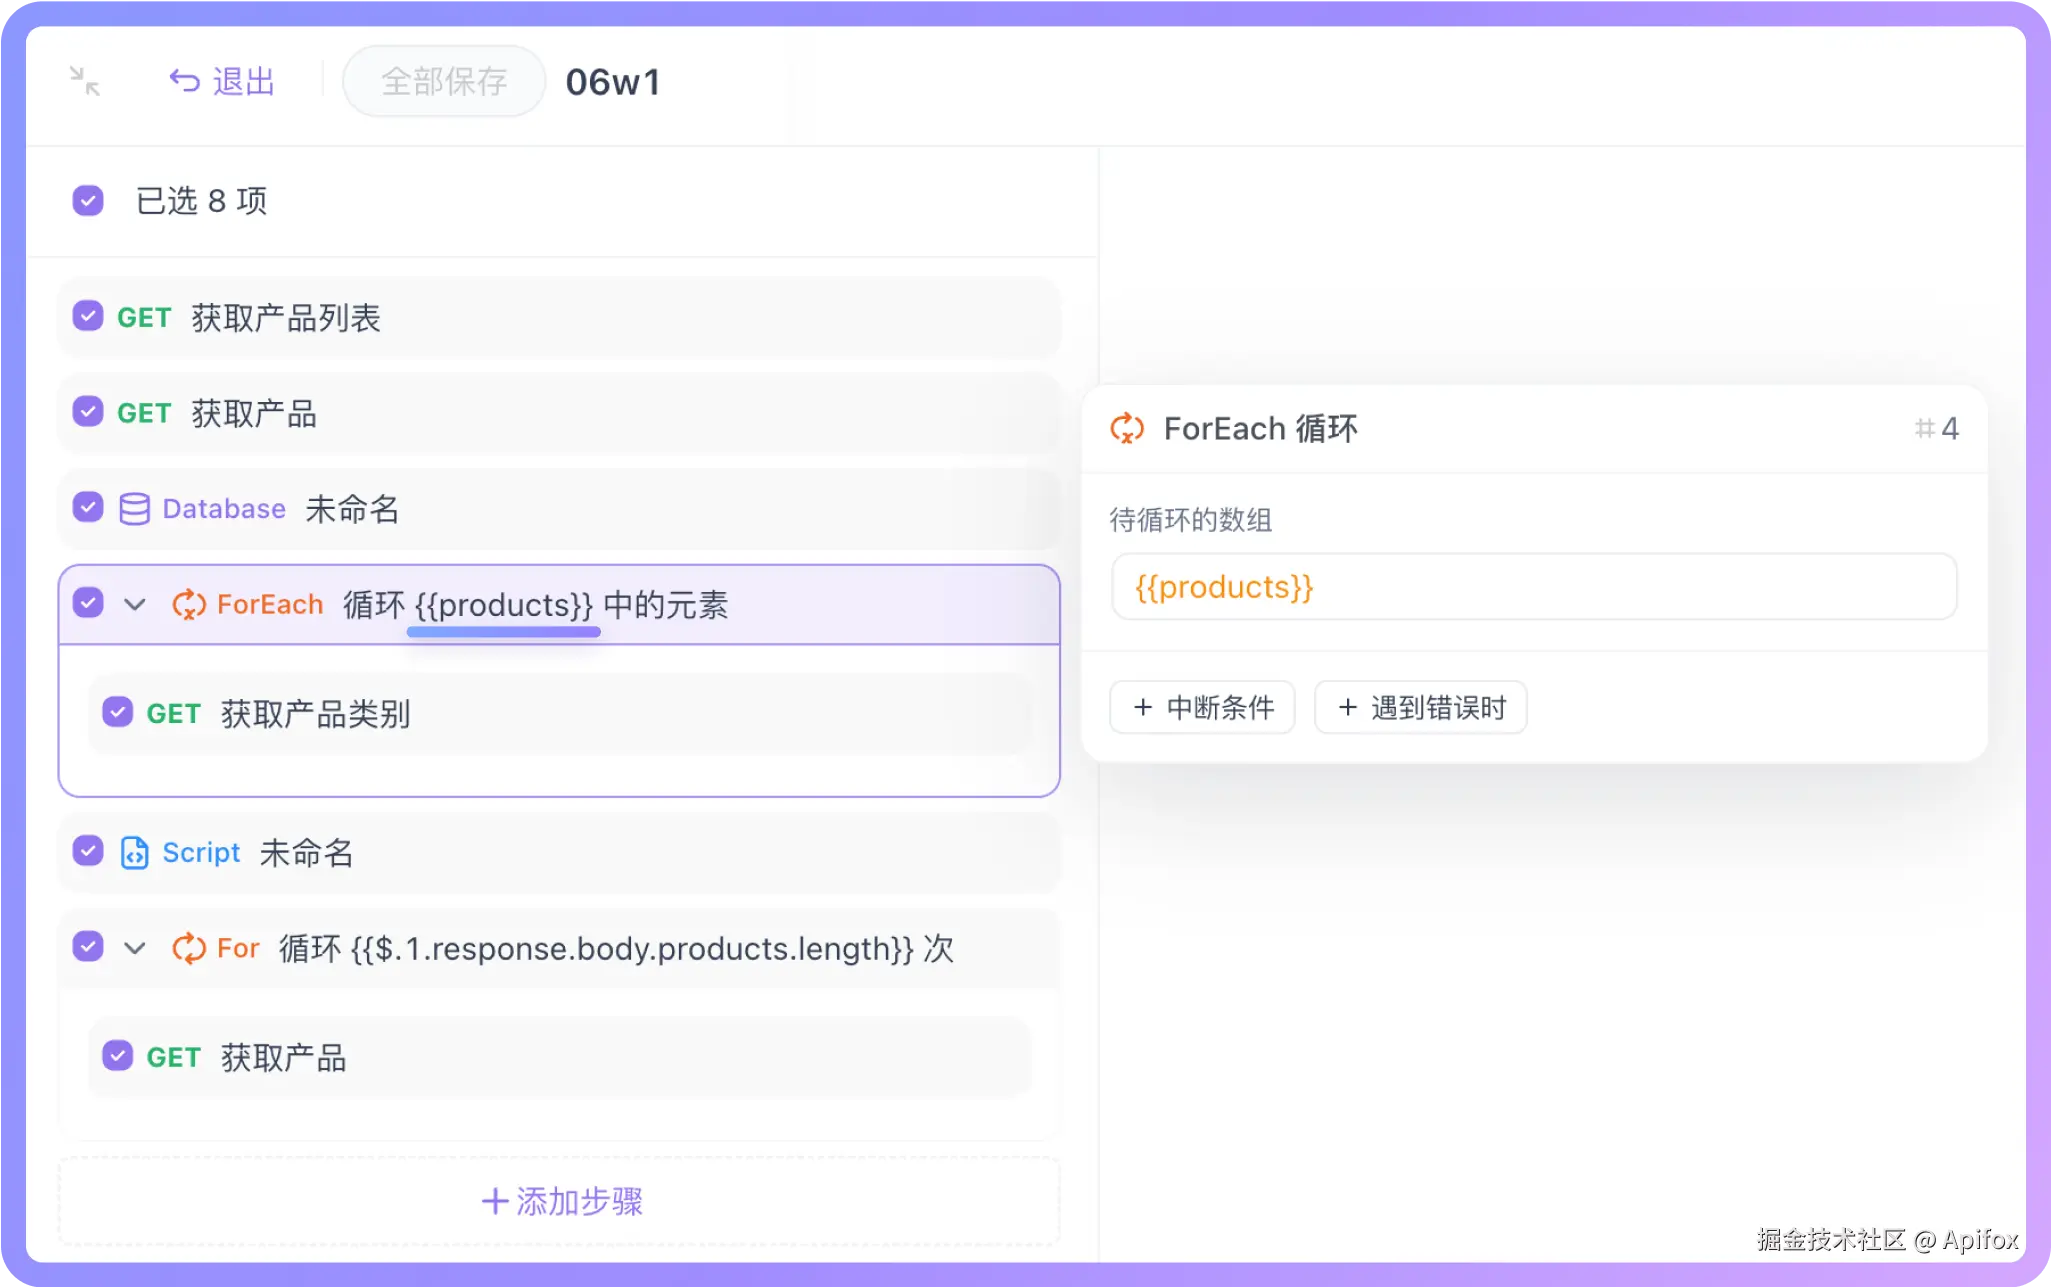Image resolution: width=2051 pixels, height=1287 pixels.
Task: Click the Script step file icon
Action: coord(134,853)
